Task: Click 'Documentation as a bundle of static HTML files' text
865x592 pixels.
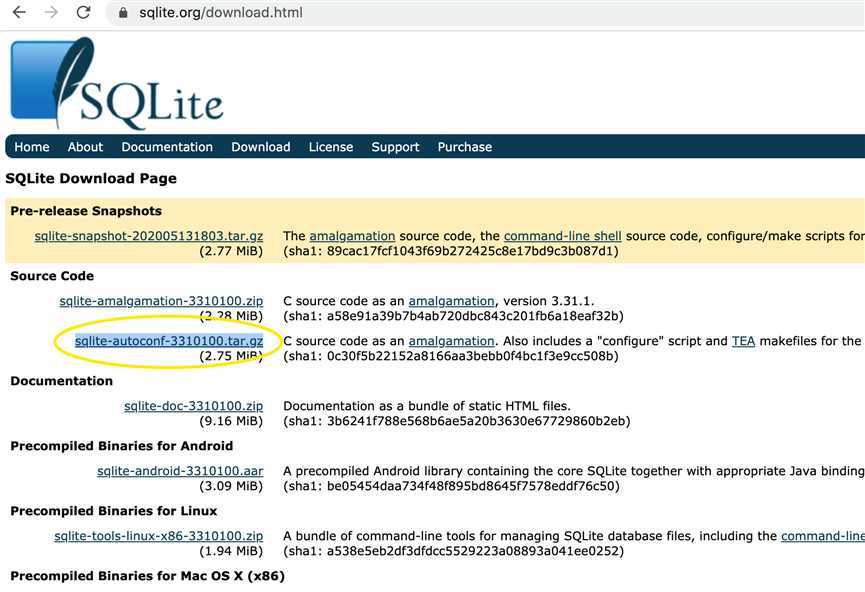Action: tap(427, 406)
